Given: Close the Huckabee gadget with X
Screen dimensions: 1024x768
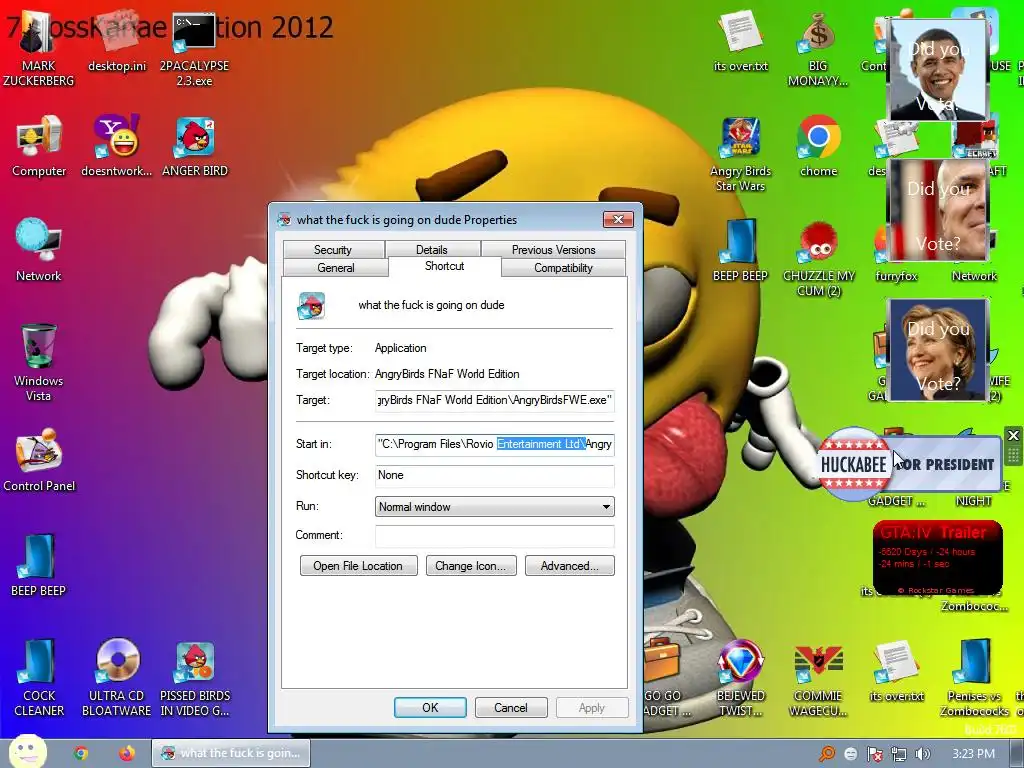Looking at the screenshot, I should click(x=1013, y=436).
